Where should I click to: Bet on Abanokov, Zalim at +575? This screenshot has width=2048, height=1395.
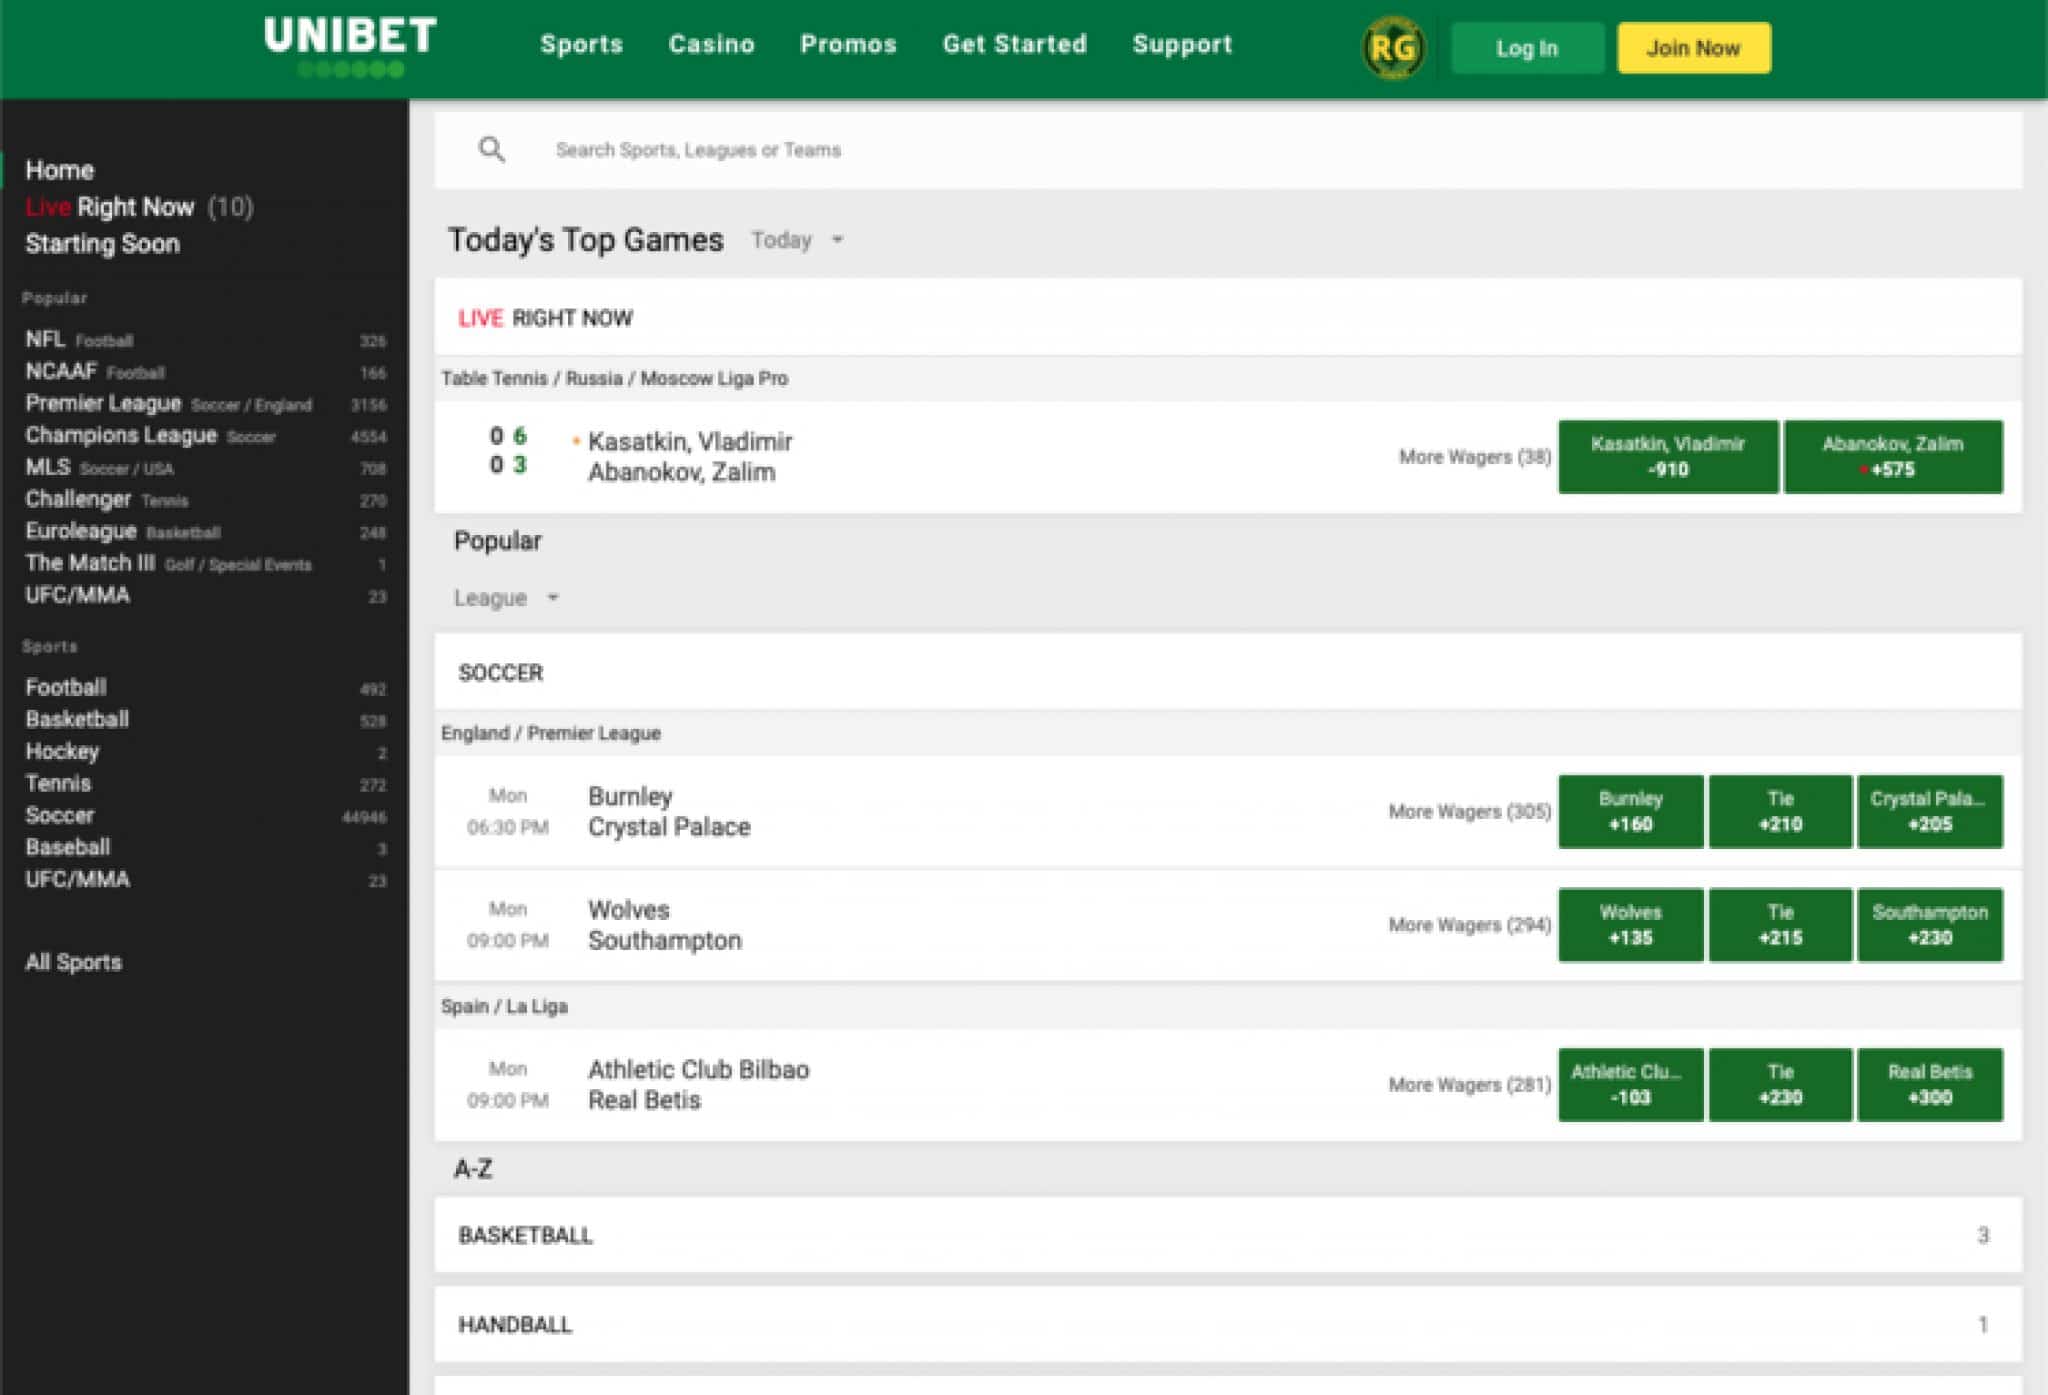[1893, 457]
